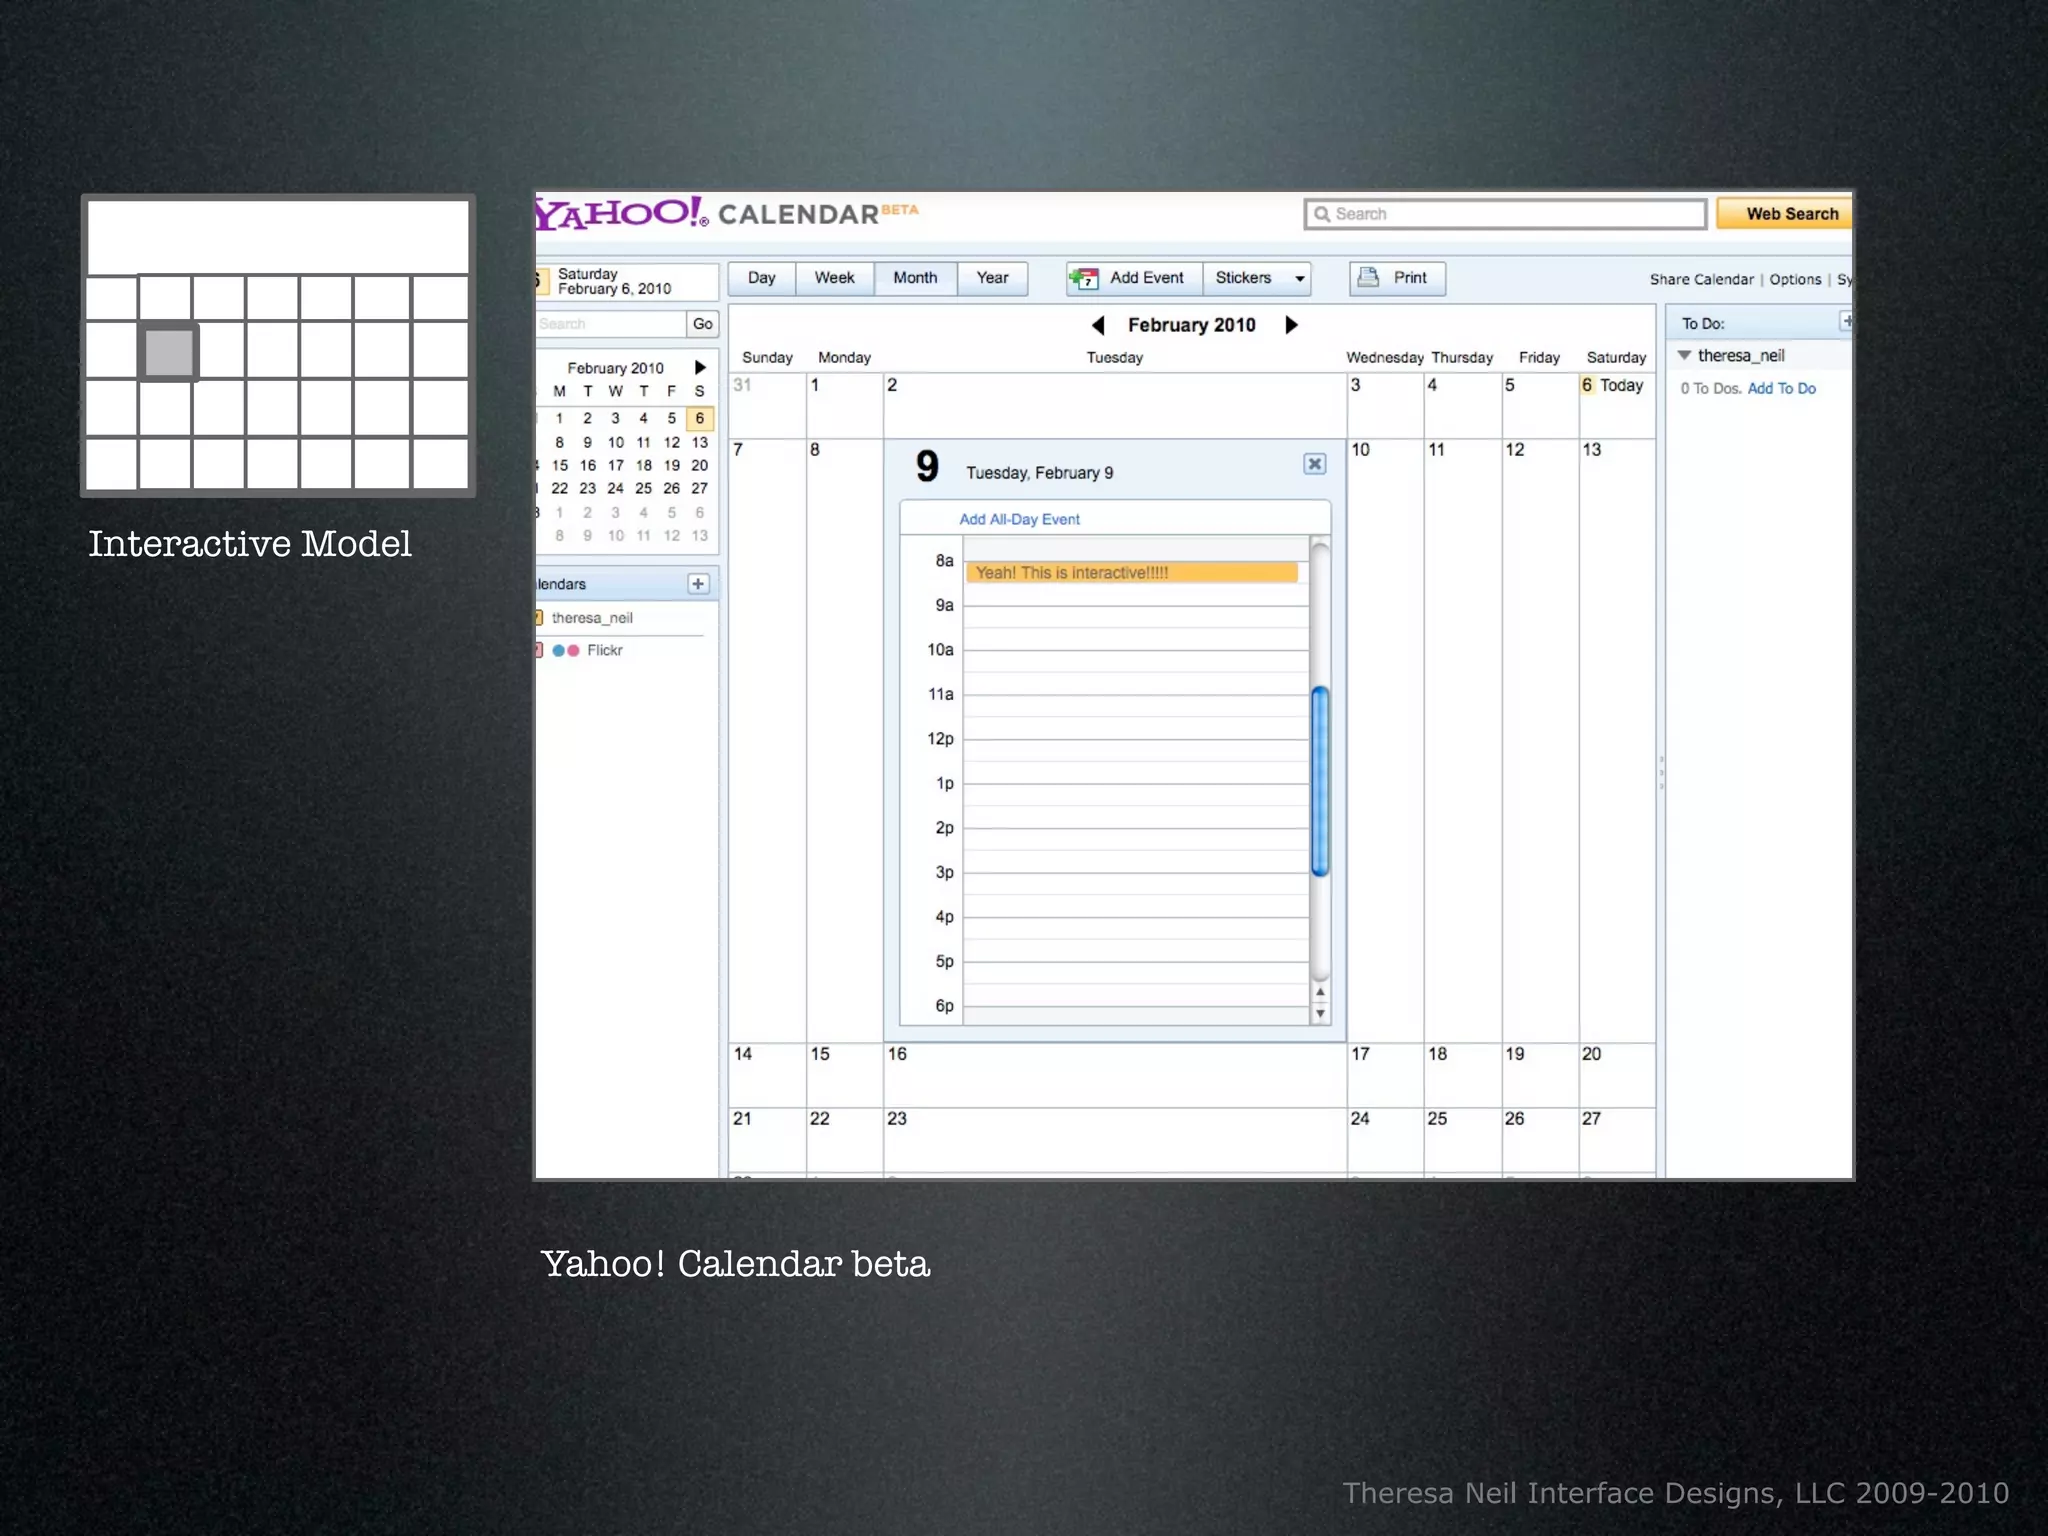Select the Month view tab
Viewport: 2048px width, 1536px height.
[915, 278]
